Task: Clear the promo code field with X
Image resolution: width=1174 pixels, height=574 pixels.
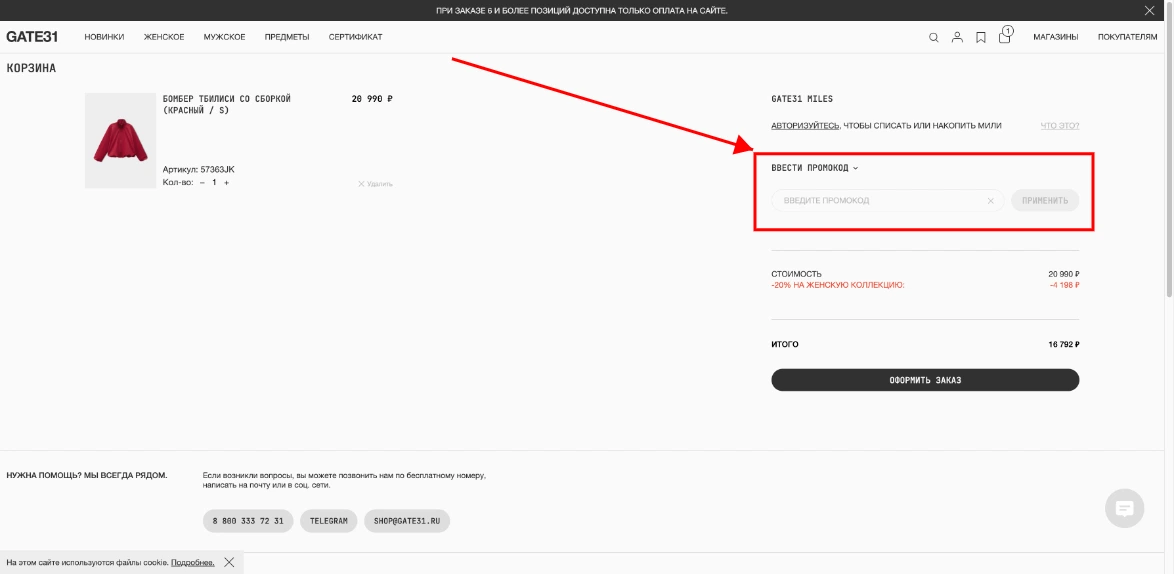Action: pyautogui.click(x=991, y=201)
